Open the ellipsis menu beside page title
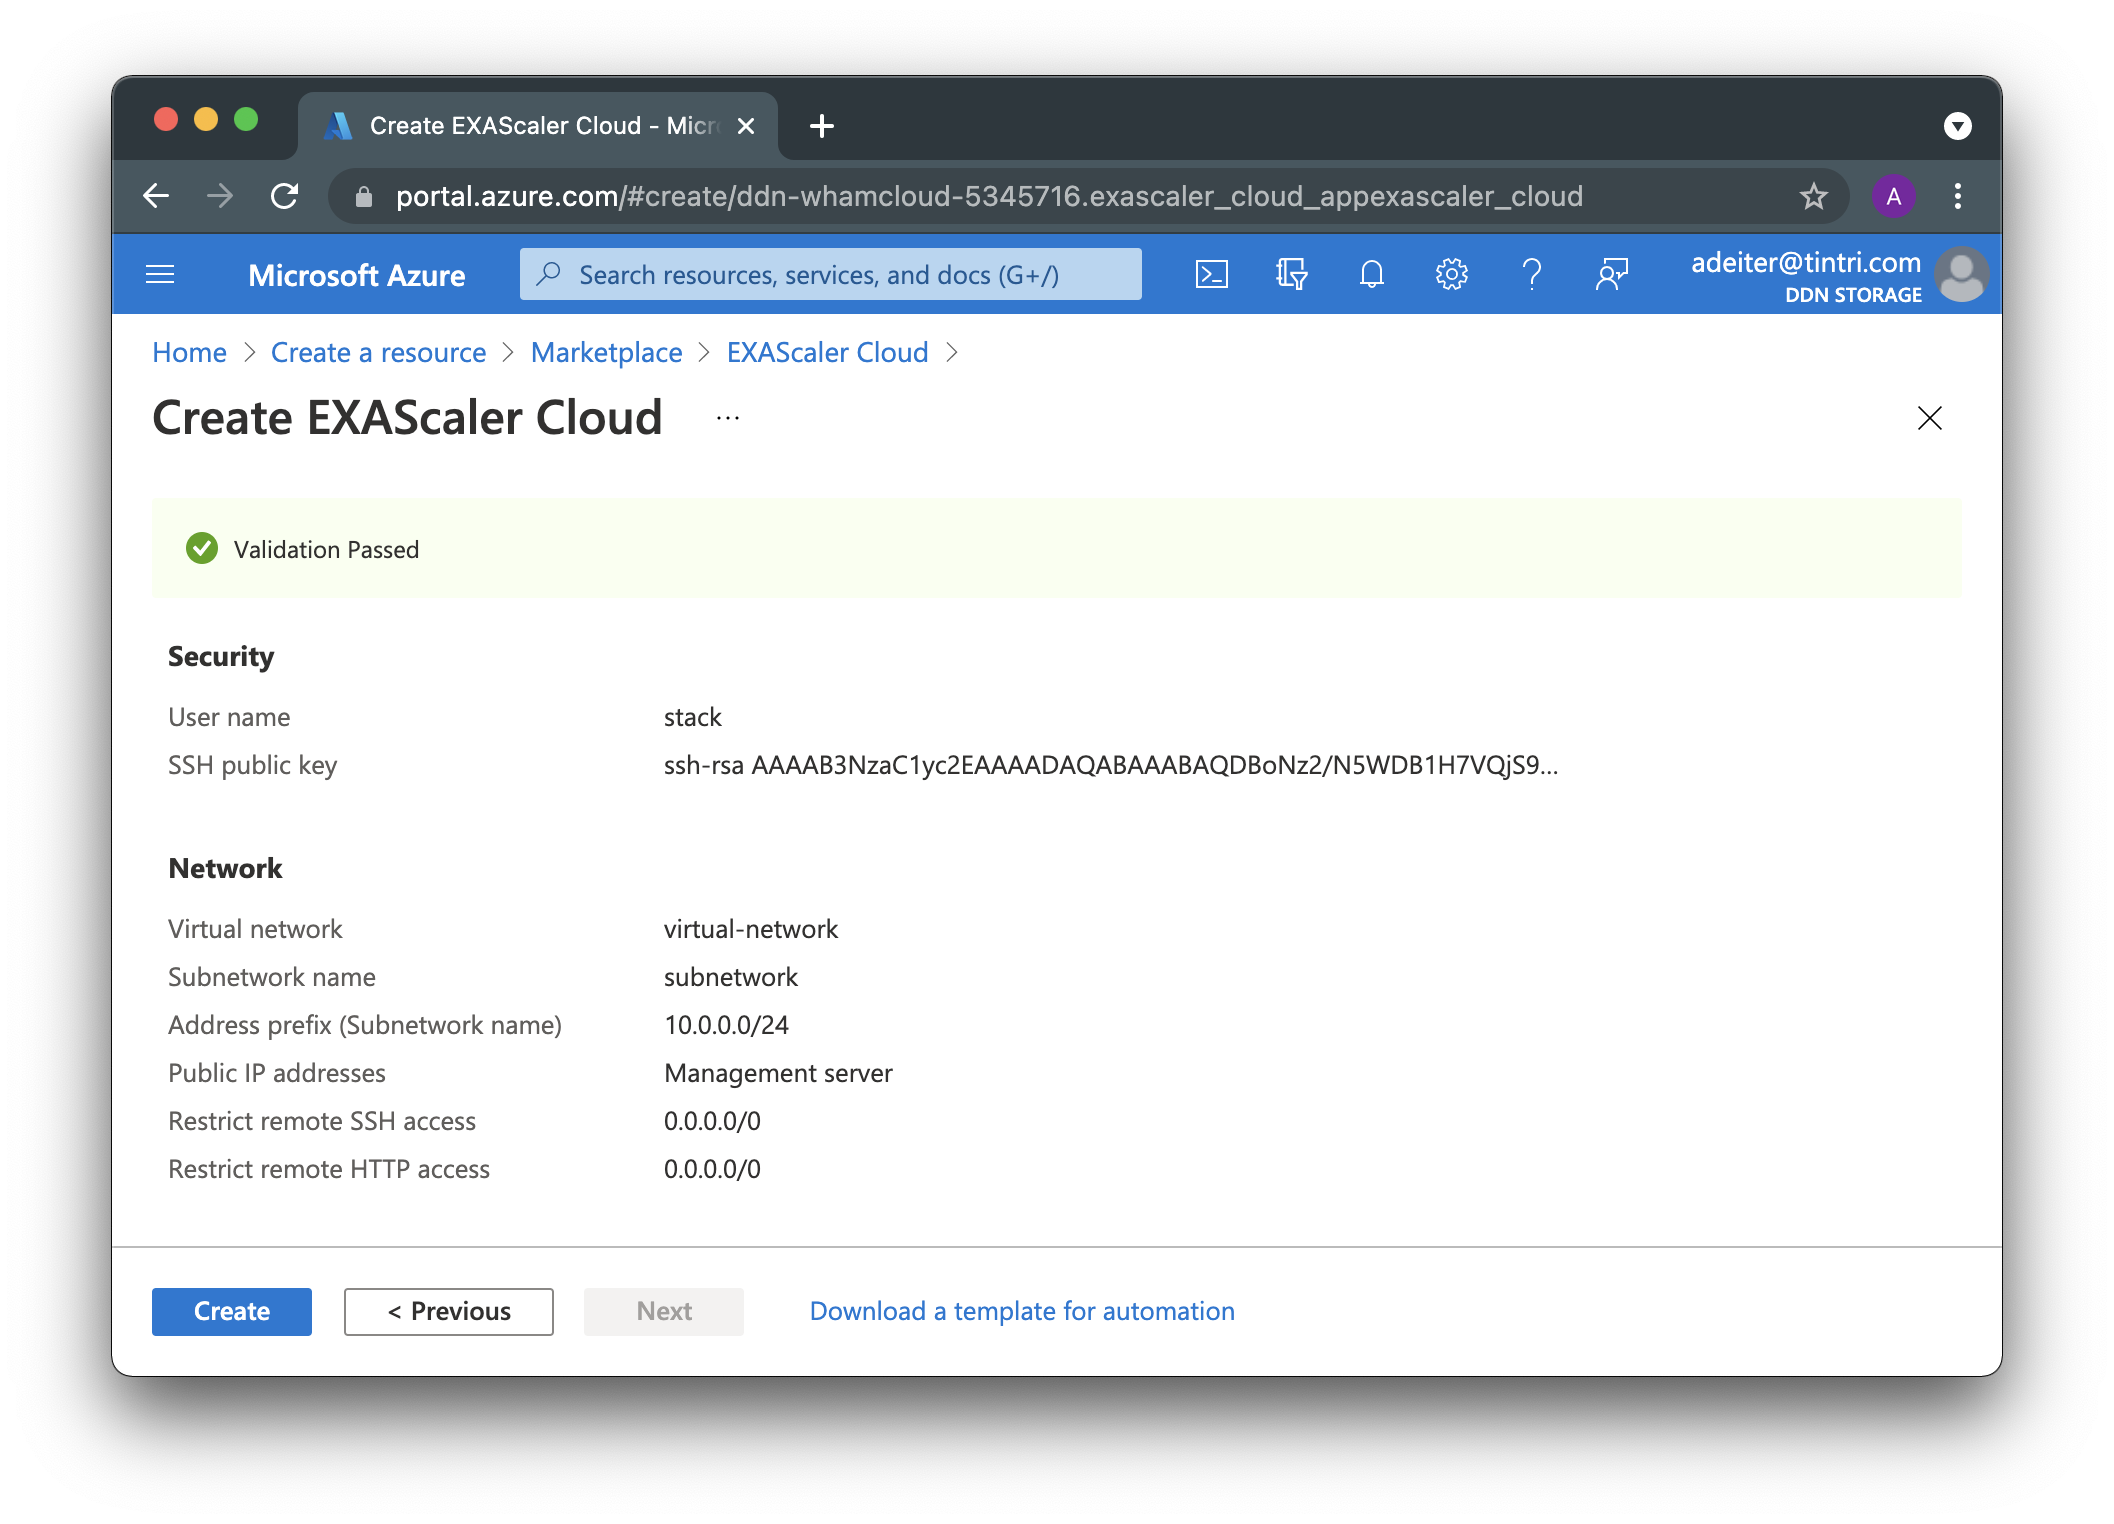This screenshot has height=1524, width=2114. (727, 418)
